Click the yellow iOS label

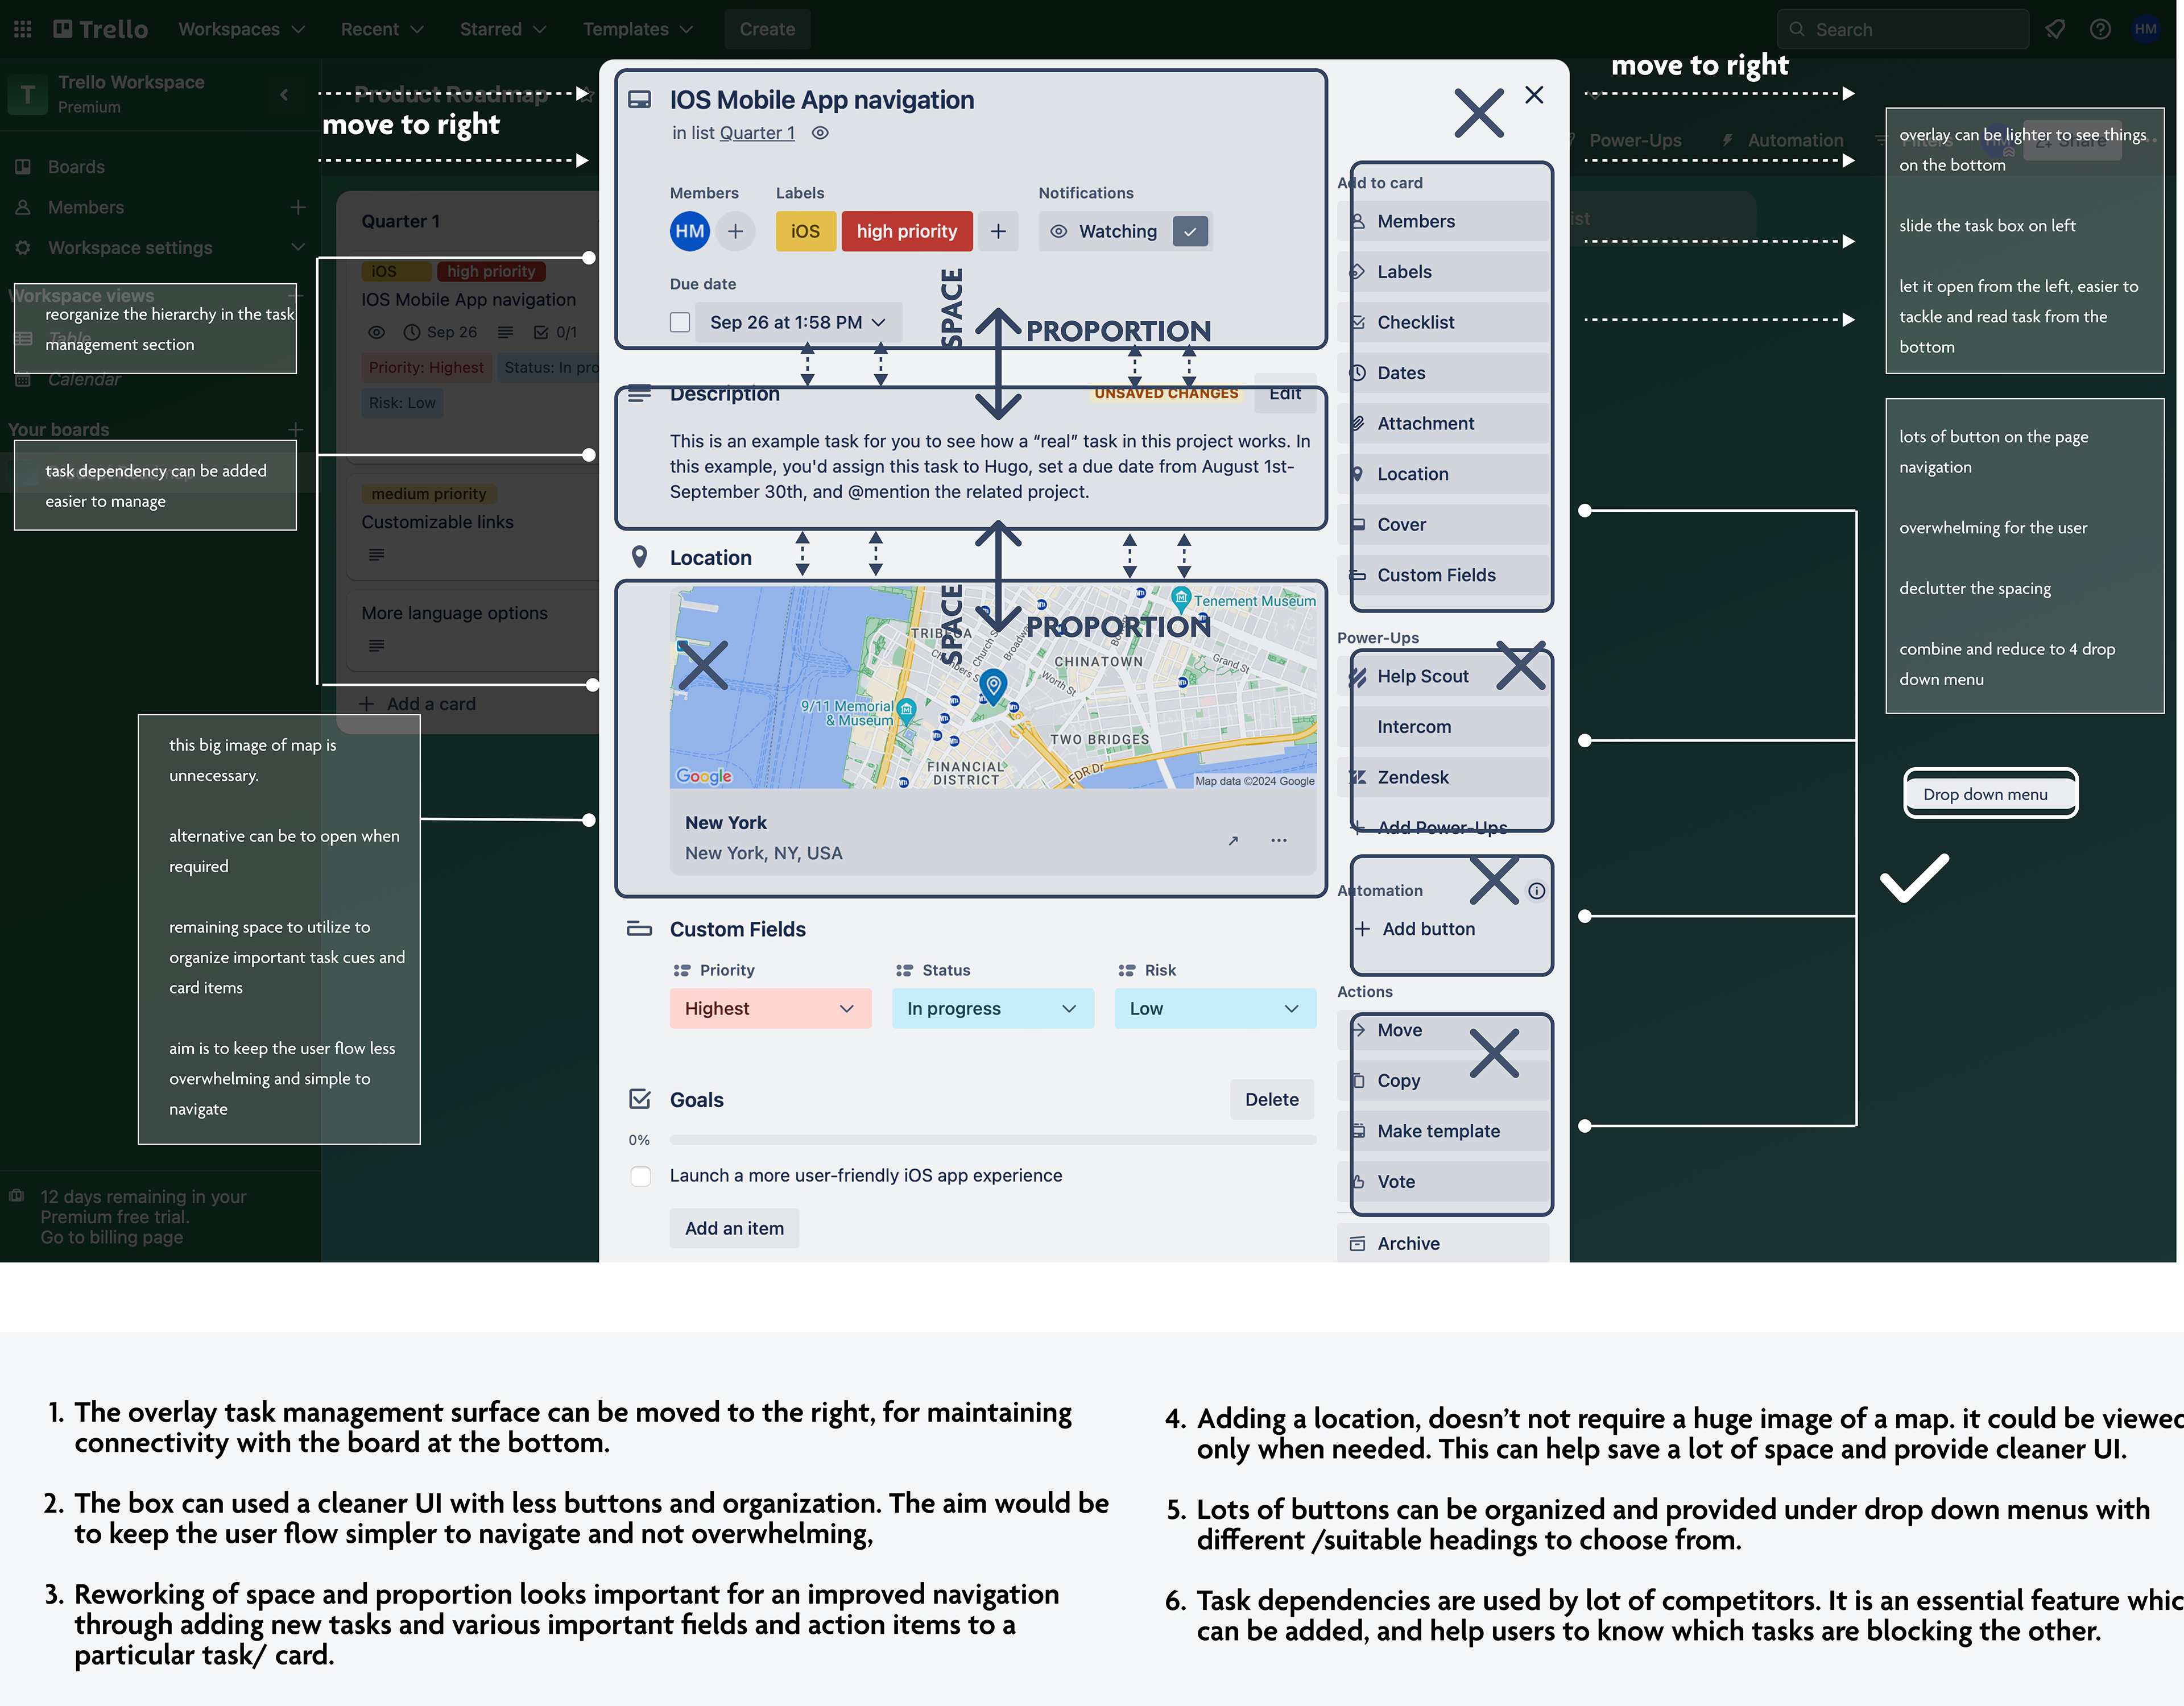tap(805, 231)
